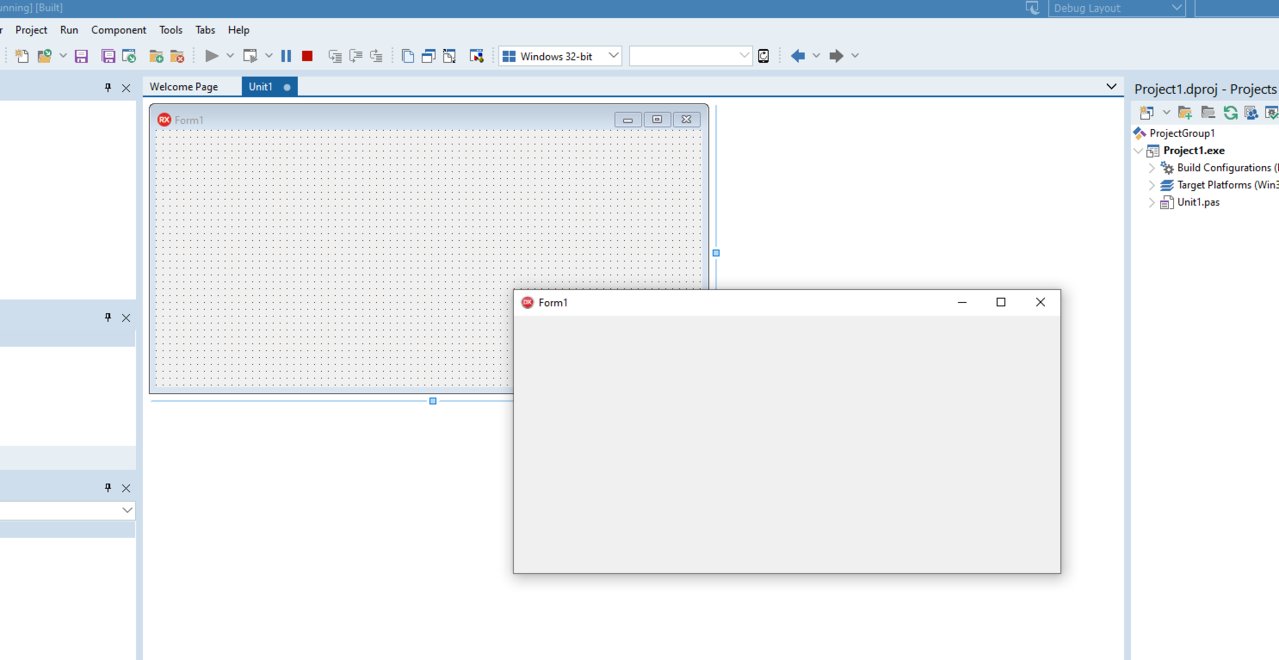Expand the Target Platforms node
The height and width of the screenshot is (660, 1279).
pos(1152,185)
